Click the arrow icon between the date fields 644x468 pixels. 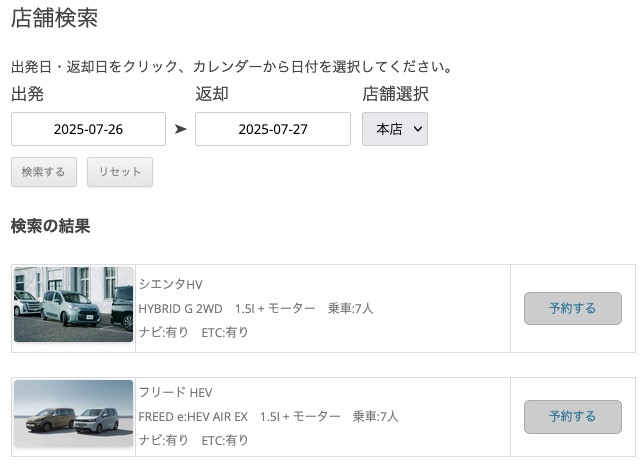(x=180, y=129)
